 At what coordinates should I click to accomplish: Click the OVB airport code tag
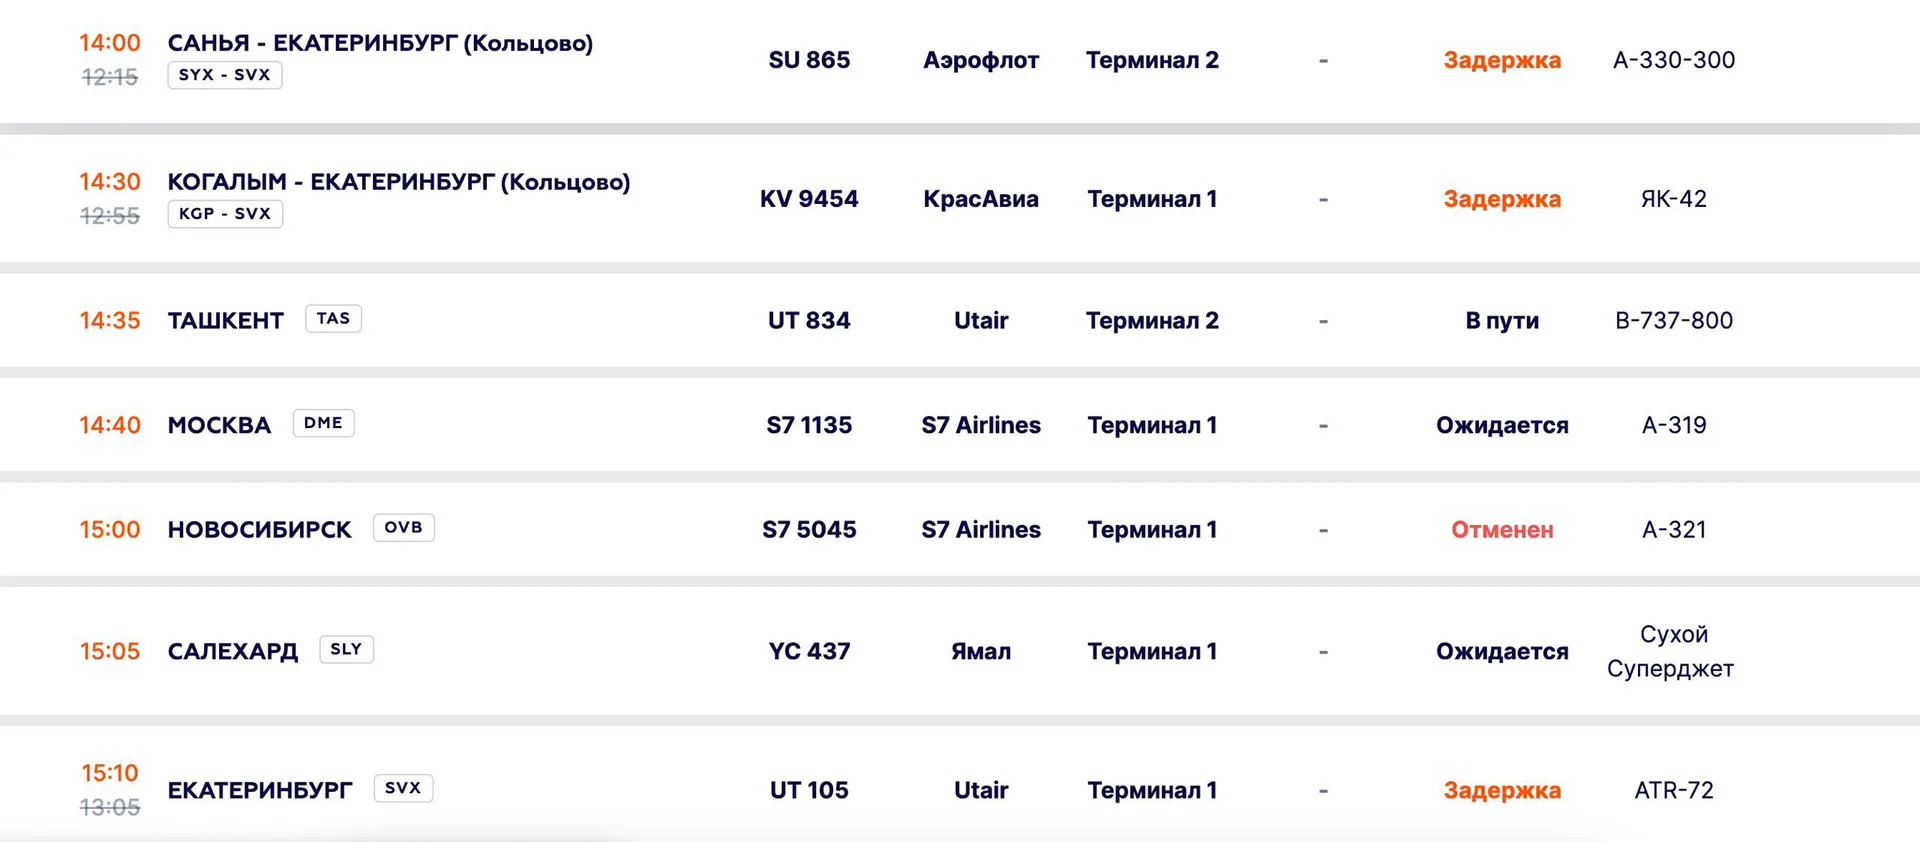(x=404, y=528)
